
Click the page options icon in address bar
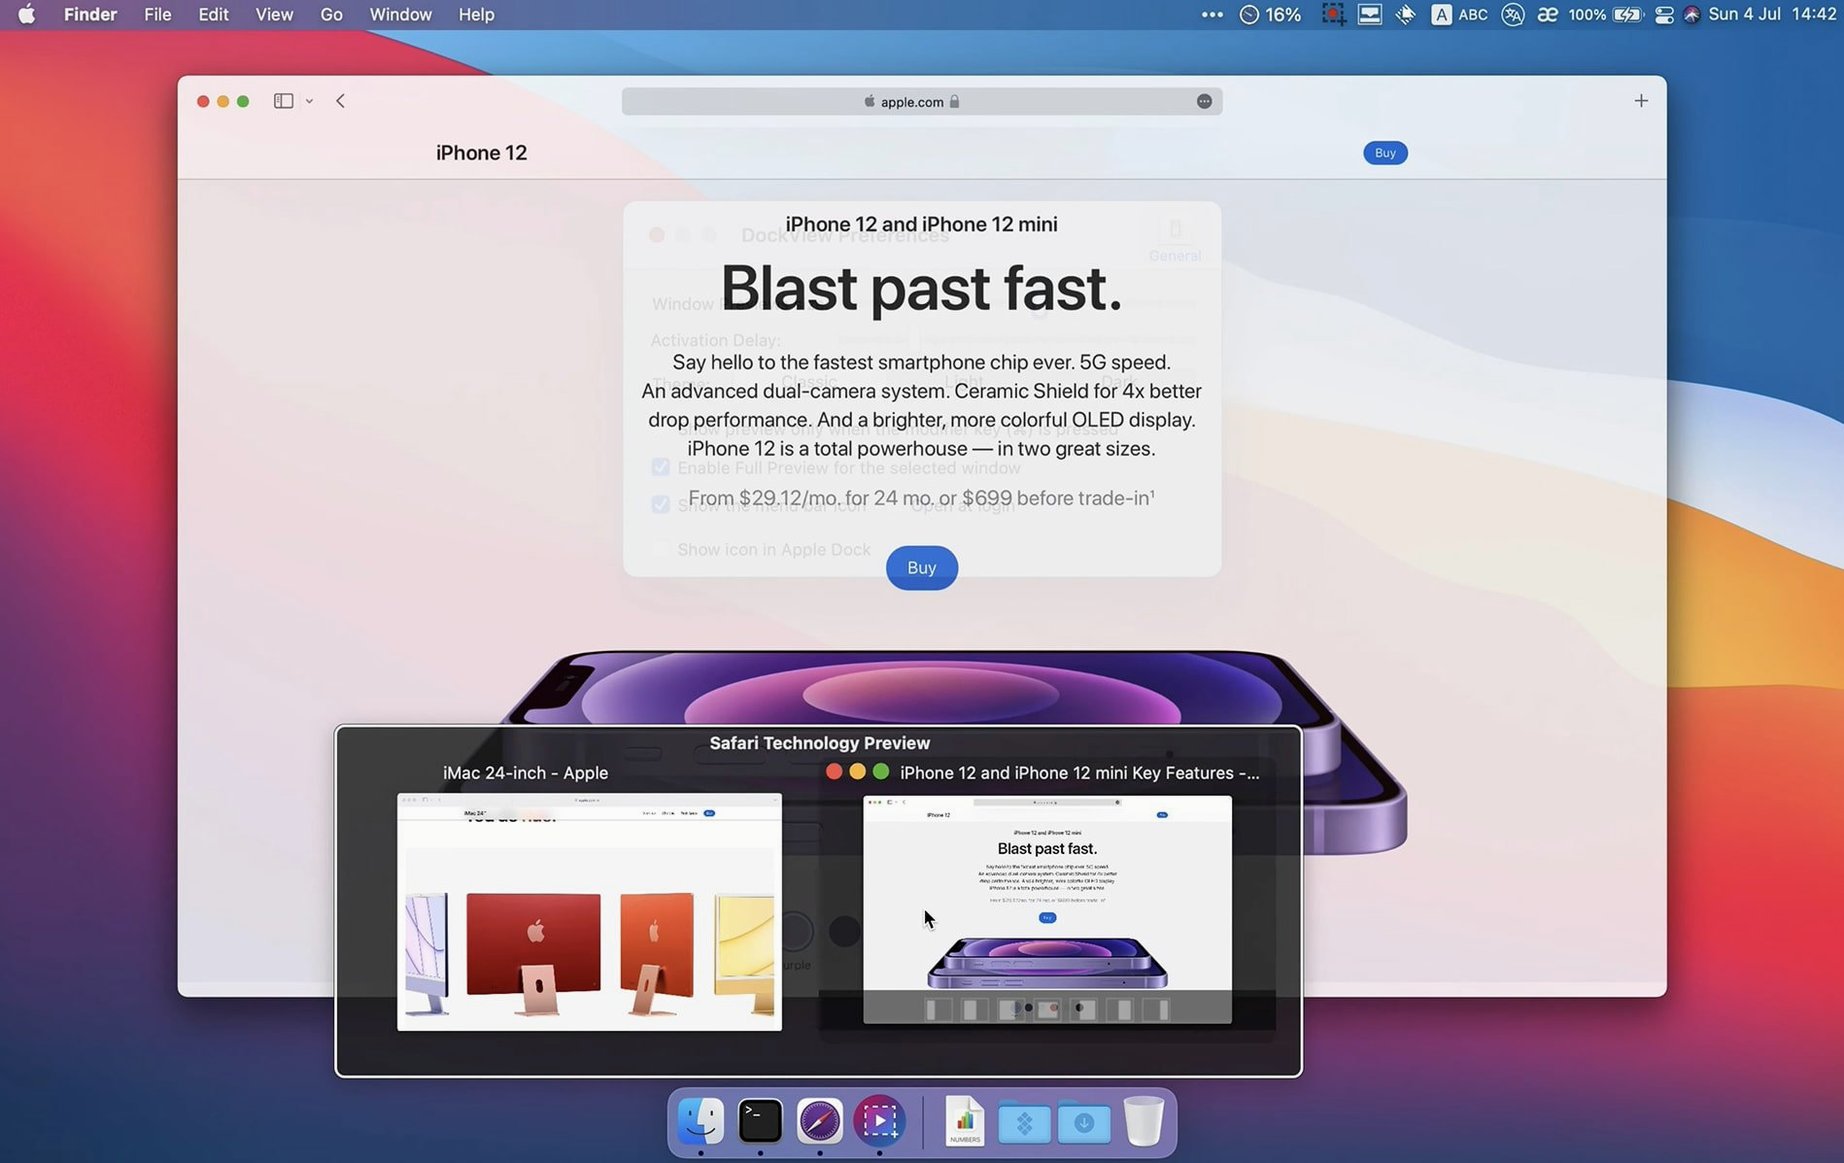click(x=1204, y=101)
